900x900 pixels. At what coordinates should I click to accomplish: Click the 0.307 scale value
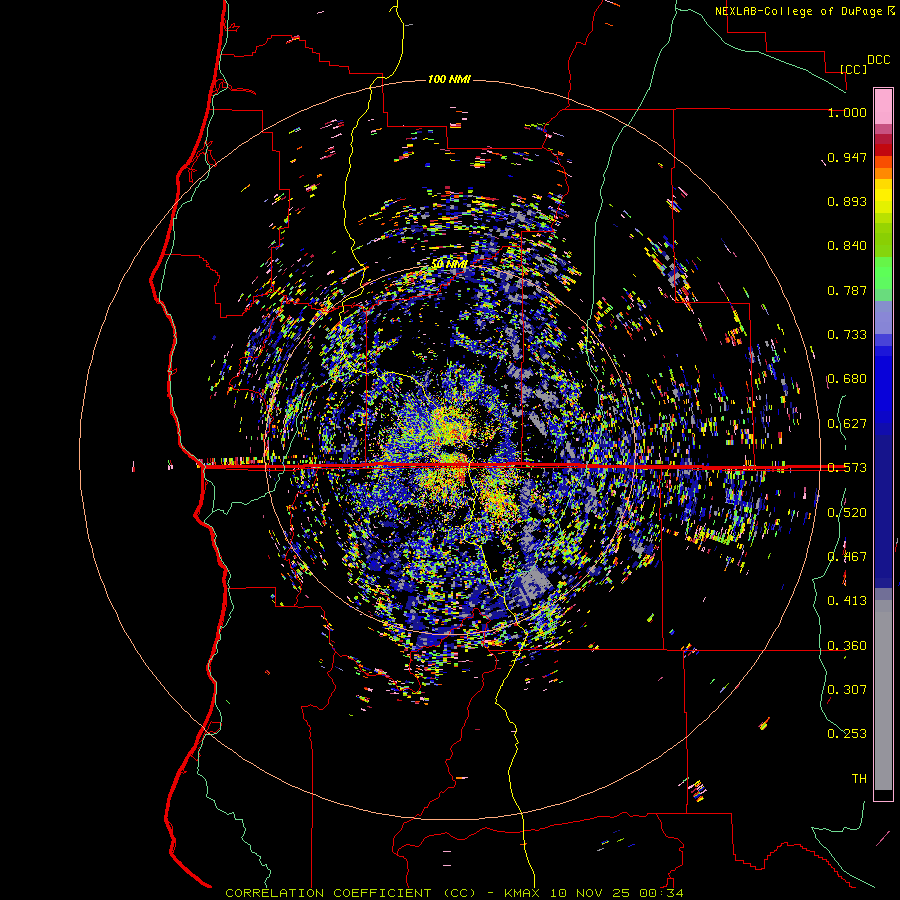847,689
